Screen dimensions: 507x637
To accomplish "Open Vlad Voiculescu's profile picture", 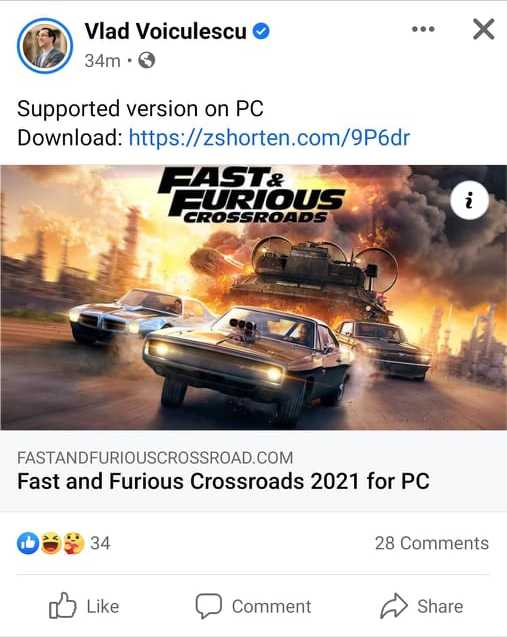I will [45, 46].
